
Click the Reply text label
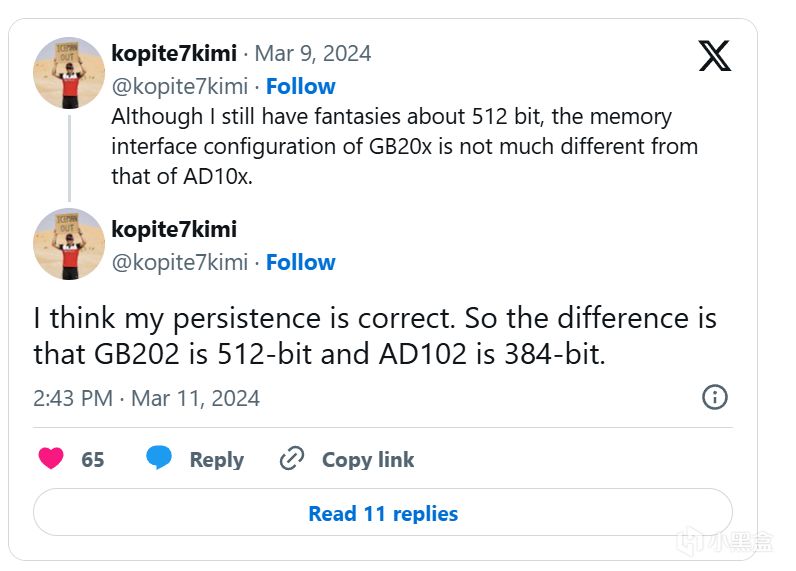pyautogui.click(x=216, y=459)
